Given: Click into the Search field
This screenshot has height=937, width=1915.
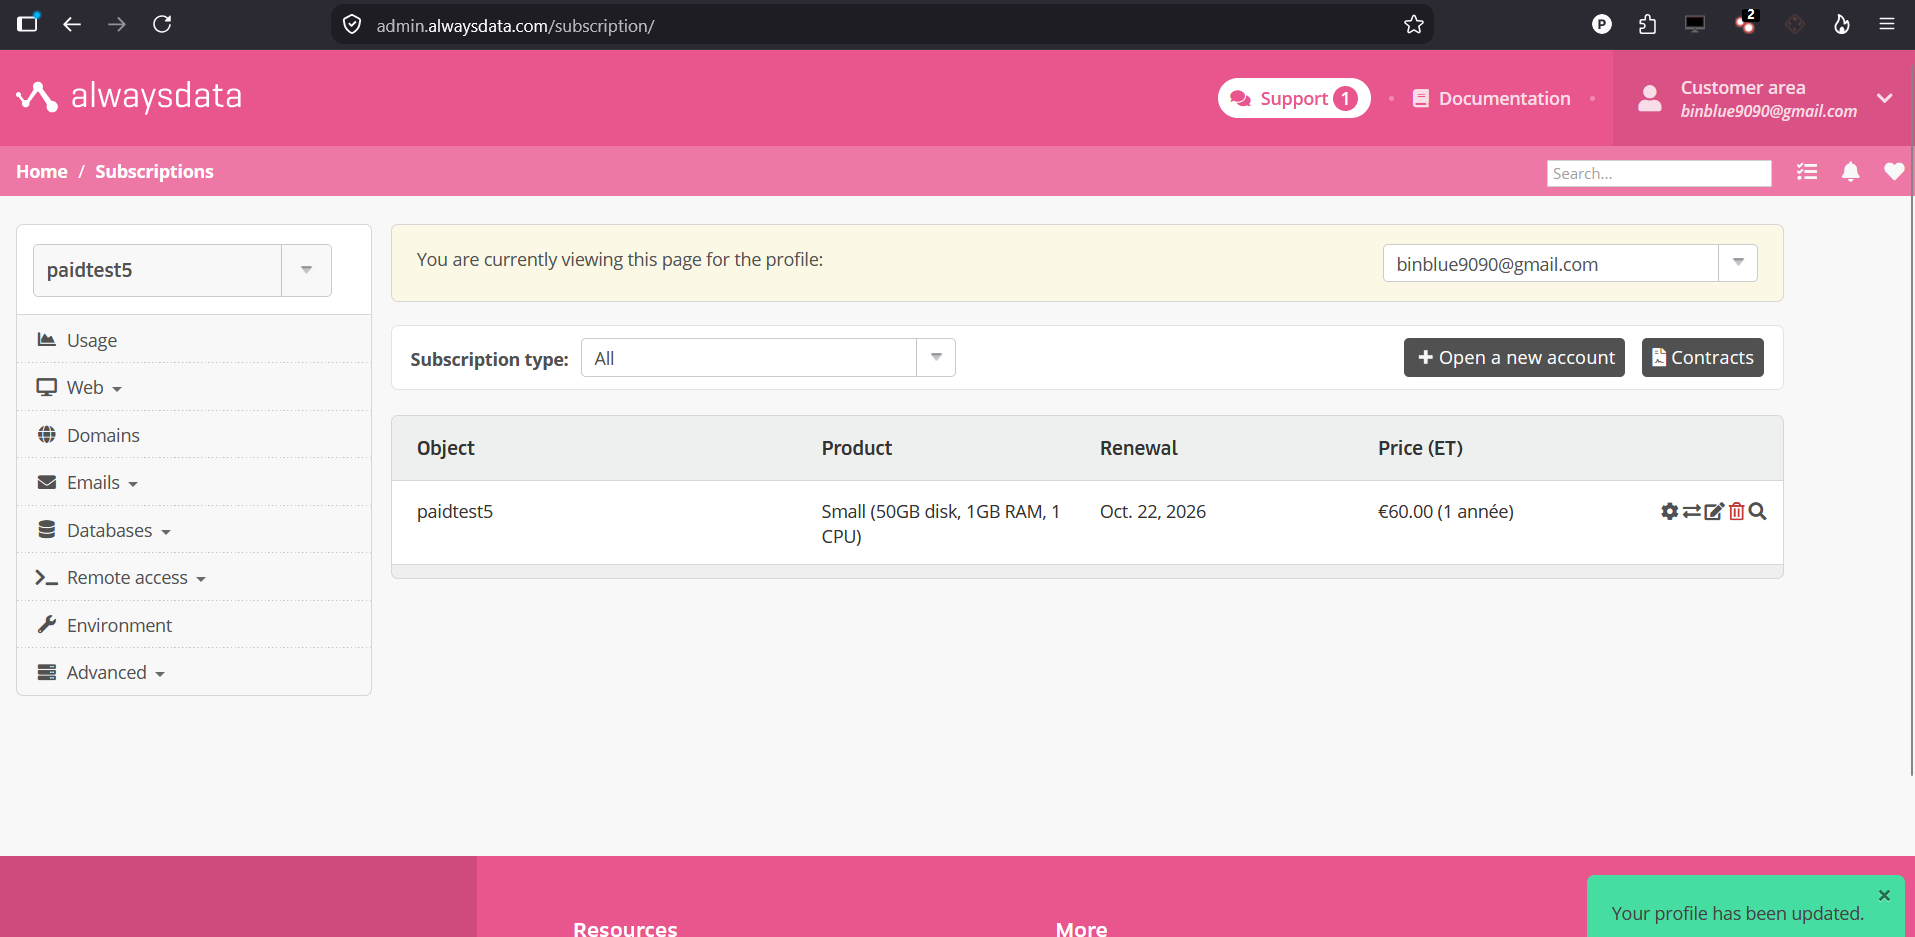Looking at the screenshot, I should pyautogui.click(x=1659, y=173).
